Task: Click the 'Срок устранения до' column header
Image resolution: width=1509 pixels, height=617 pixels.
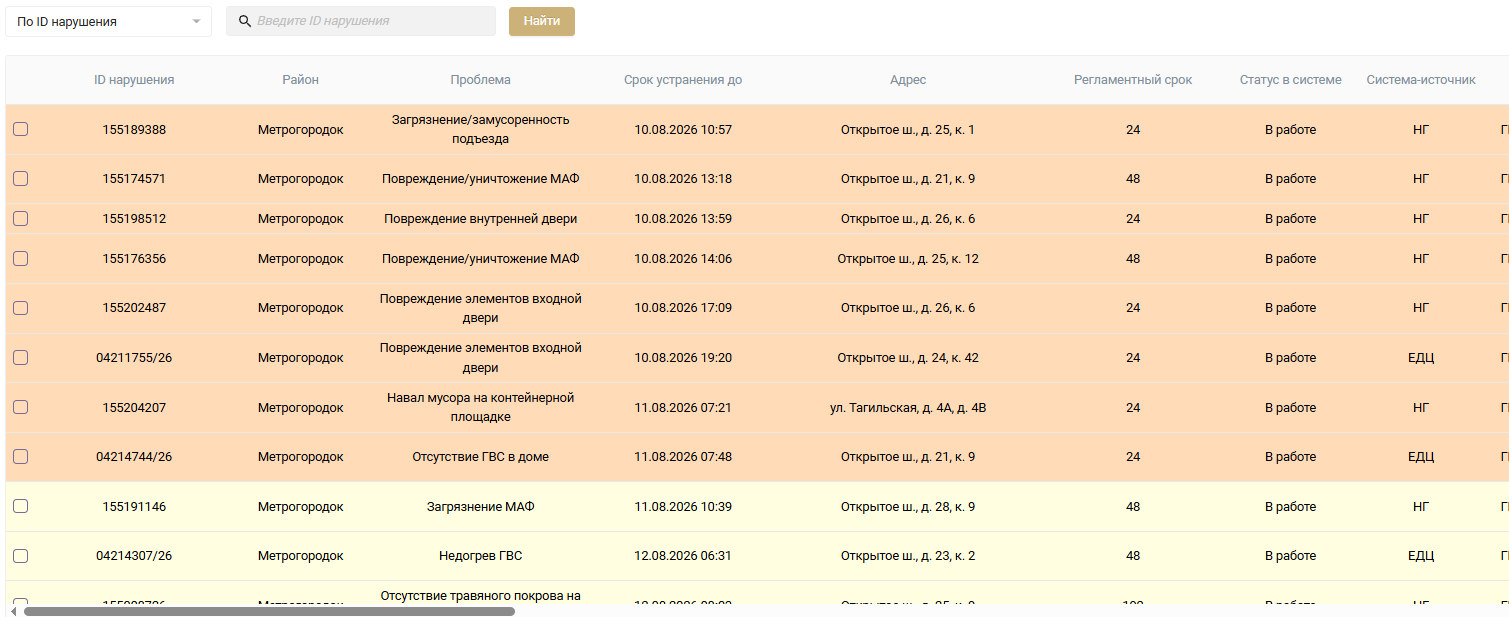Action: click(x=683, y=80)
